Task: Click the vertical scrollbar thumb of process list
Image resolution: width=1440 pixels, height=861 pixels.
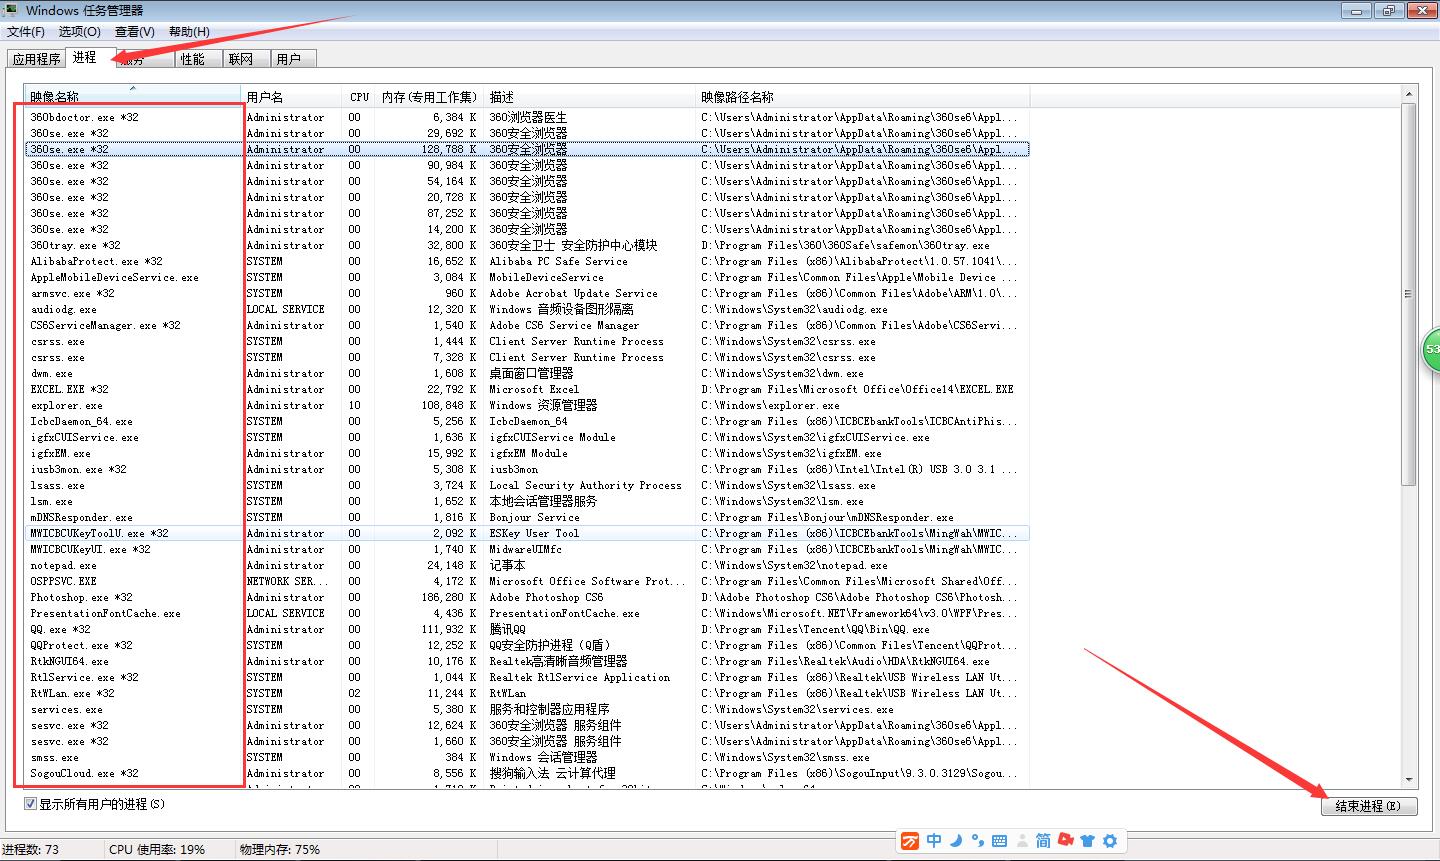Action: tap(1409, 294)
